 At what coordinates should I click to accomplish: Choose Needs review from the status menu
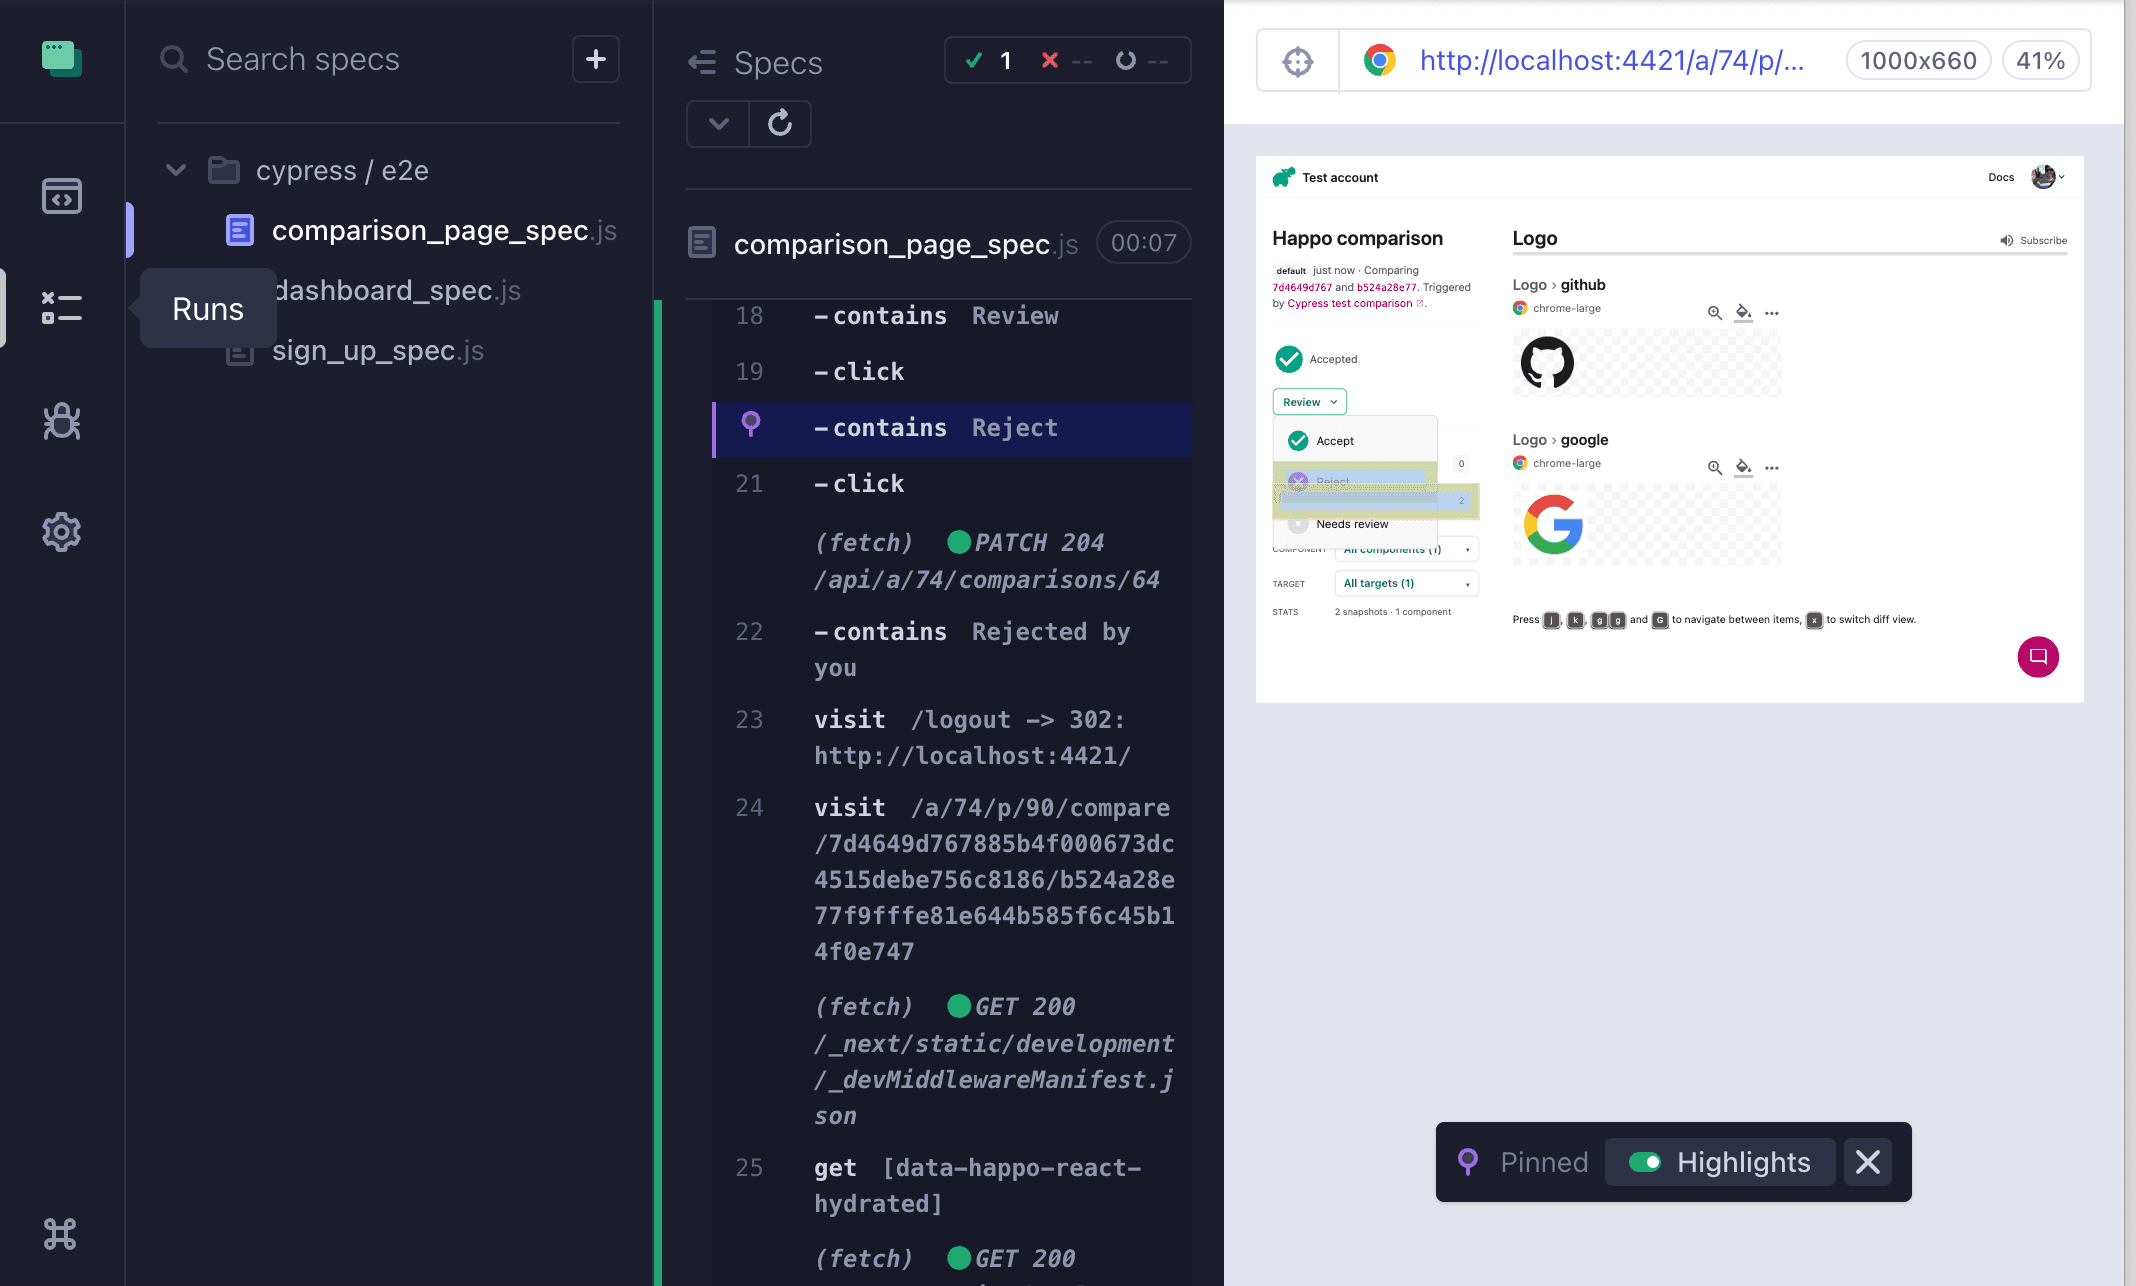pyautogui.click(x=1352, y=523)
